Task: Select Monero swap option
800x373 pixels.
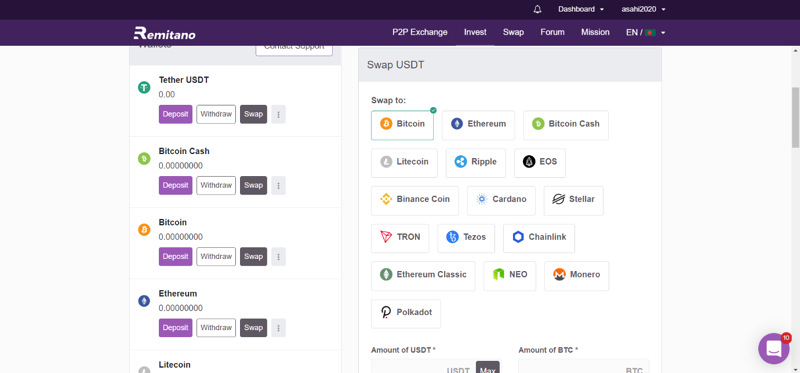Action: click(577, 276)
